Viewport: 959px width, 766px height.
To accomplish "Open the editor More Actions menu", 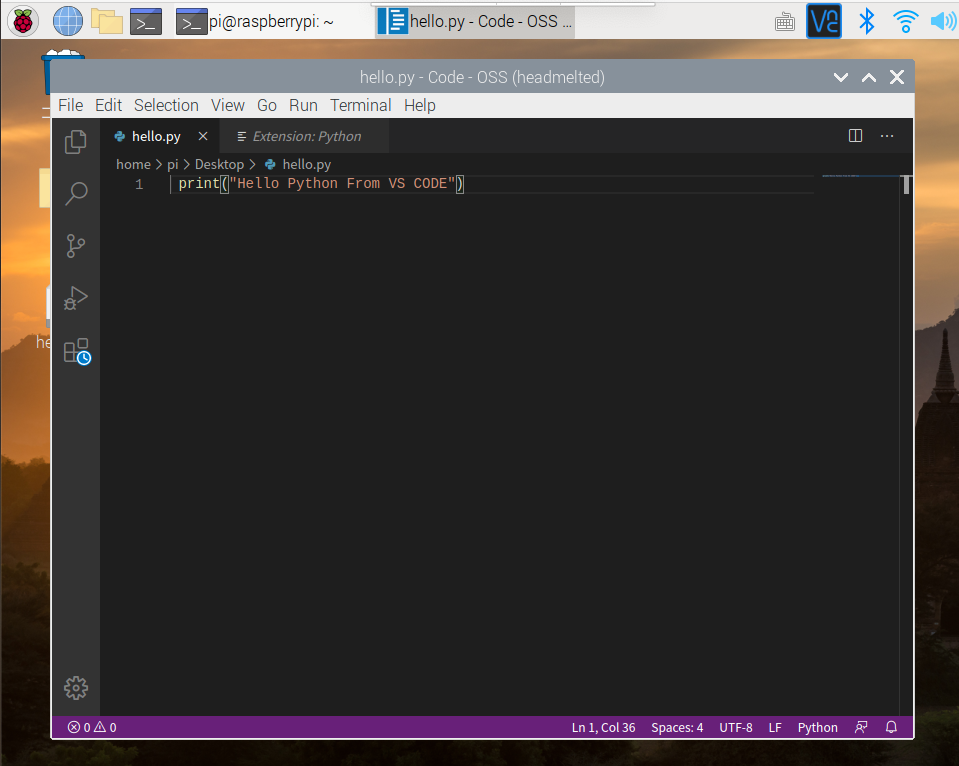I will (x=887, y=136).
